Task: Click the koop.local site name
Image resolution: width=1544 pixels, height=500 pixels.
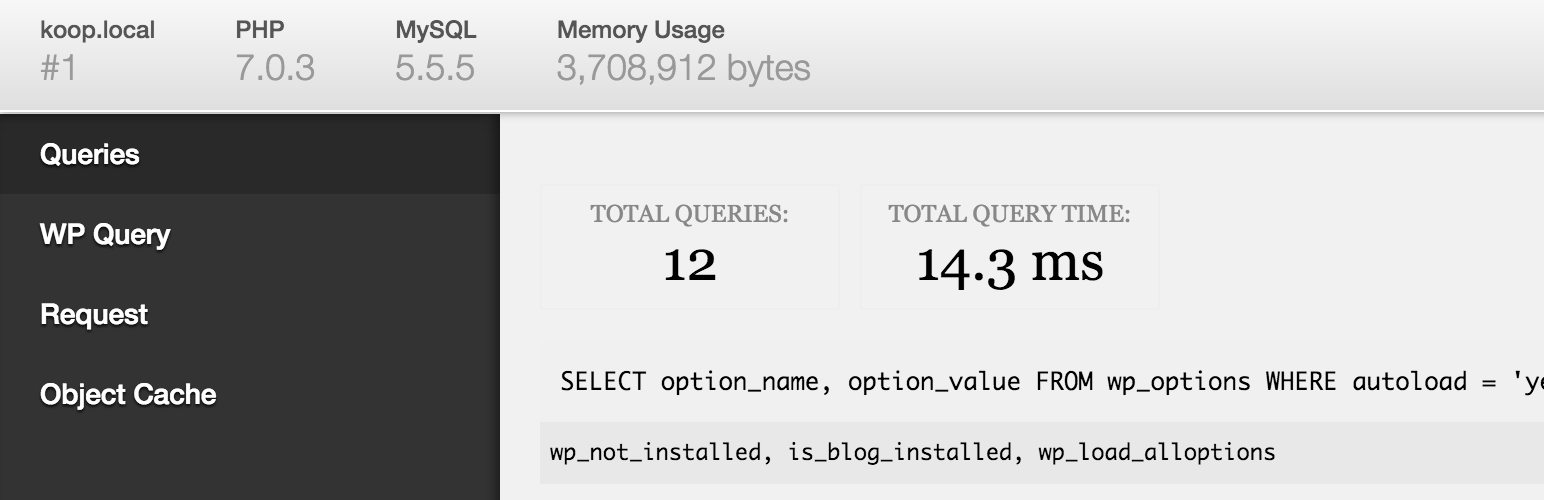Action: (x=97, y=31)
